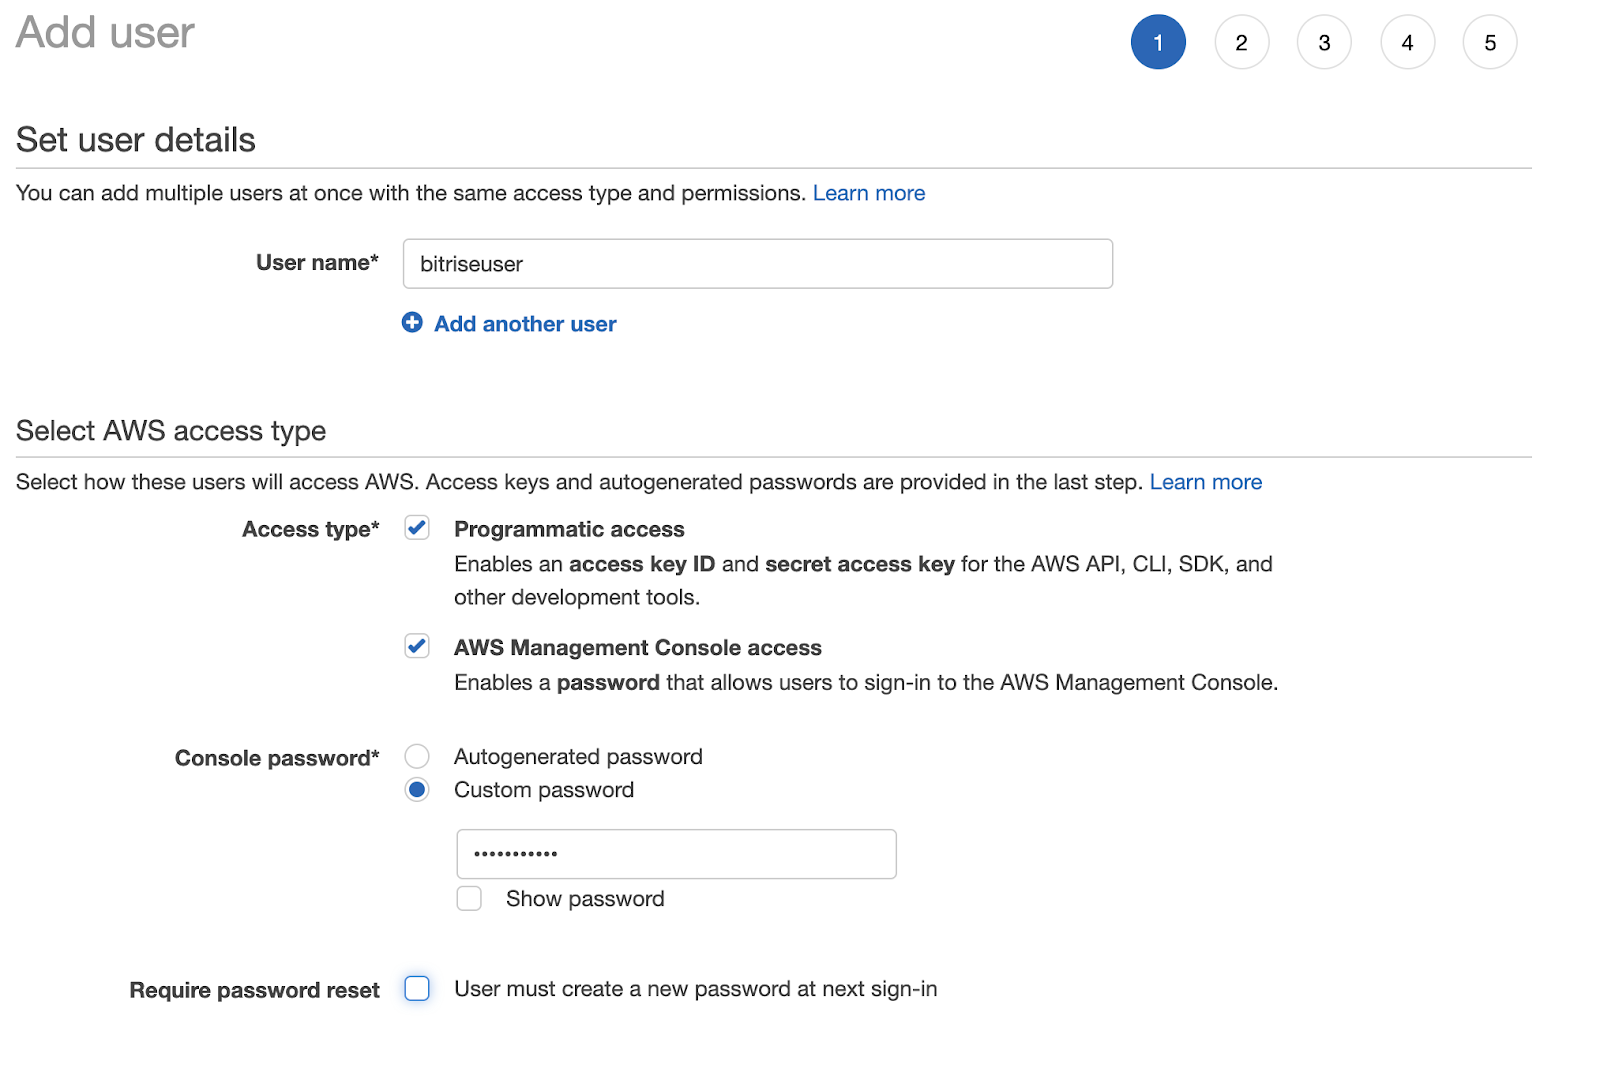Check the Require password reset checkbox
The width and height of the screenshot is (1600, 1072).
[417, 988]
